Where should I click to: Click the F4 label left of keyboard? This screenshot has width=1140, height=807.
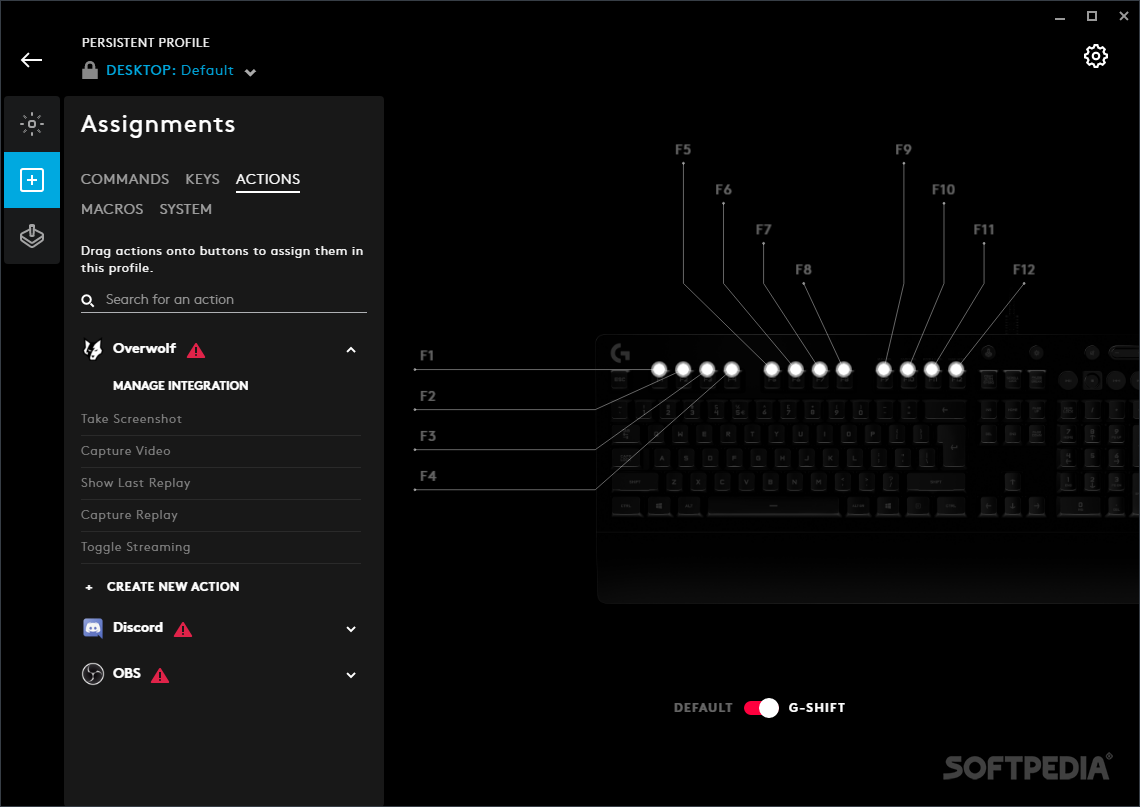tap(428, 476)
